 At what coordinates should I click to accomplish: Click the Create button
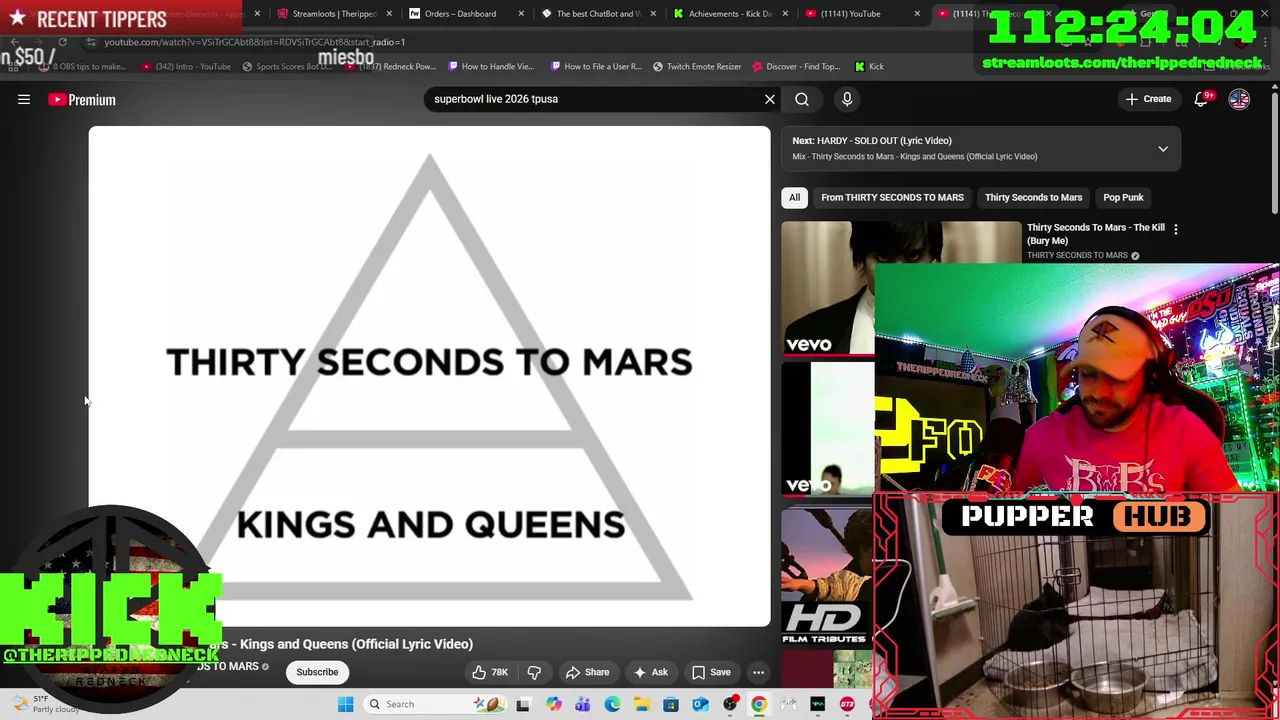pyautogui.click(x=1148, y=99)
